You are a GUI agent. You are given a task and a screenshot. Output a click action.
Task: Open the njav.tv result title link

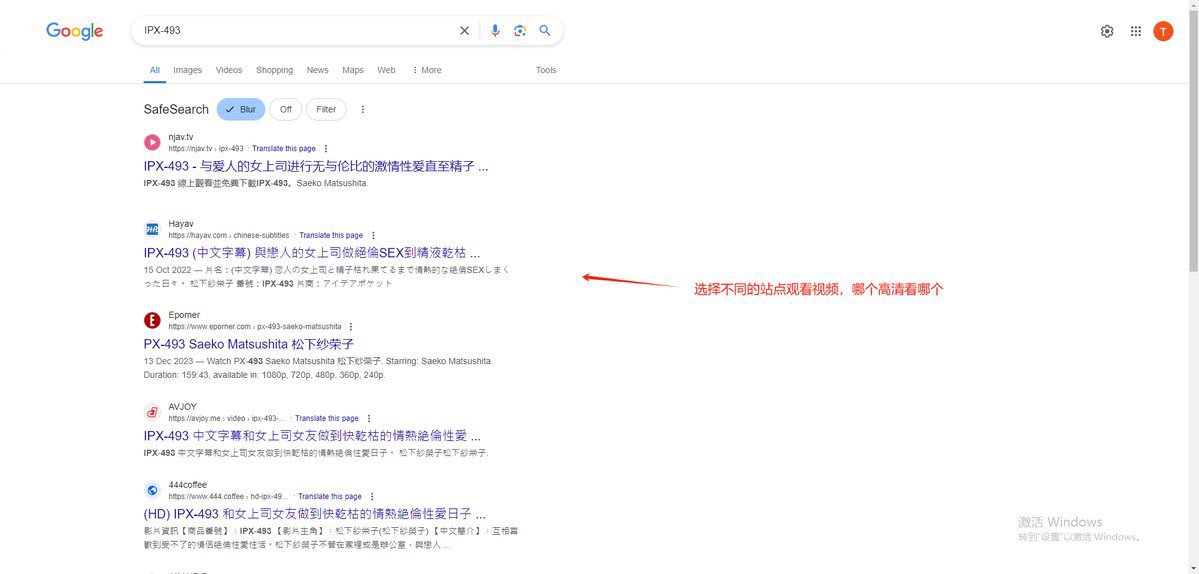coord(316,166)
